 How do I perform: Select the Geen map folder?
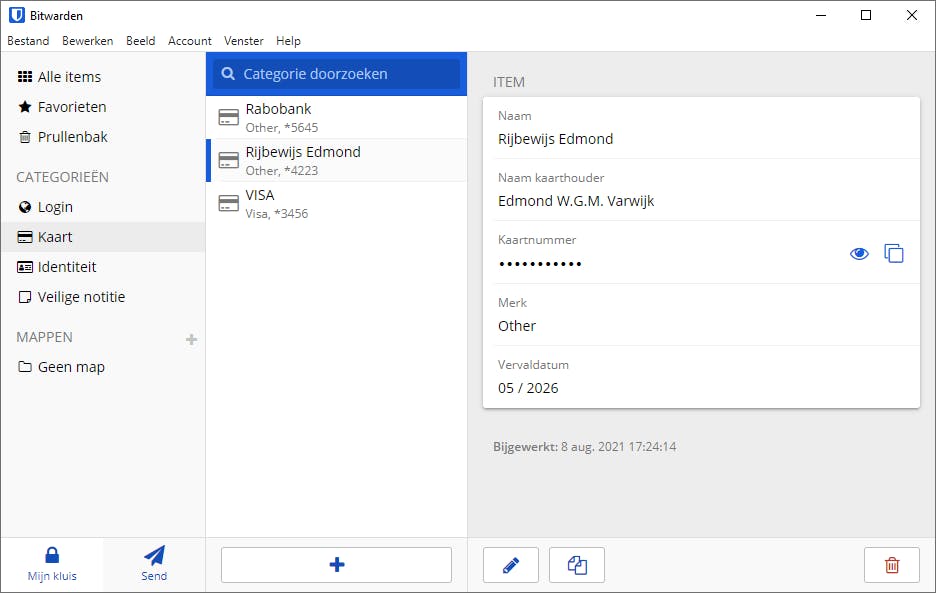(x=71, y=367)
